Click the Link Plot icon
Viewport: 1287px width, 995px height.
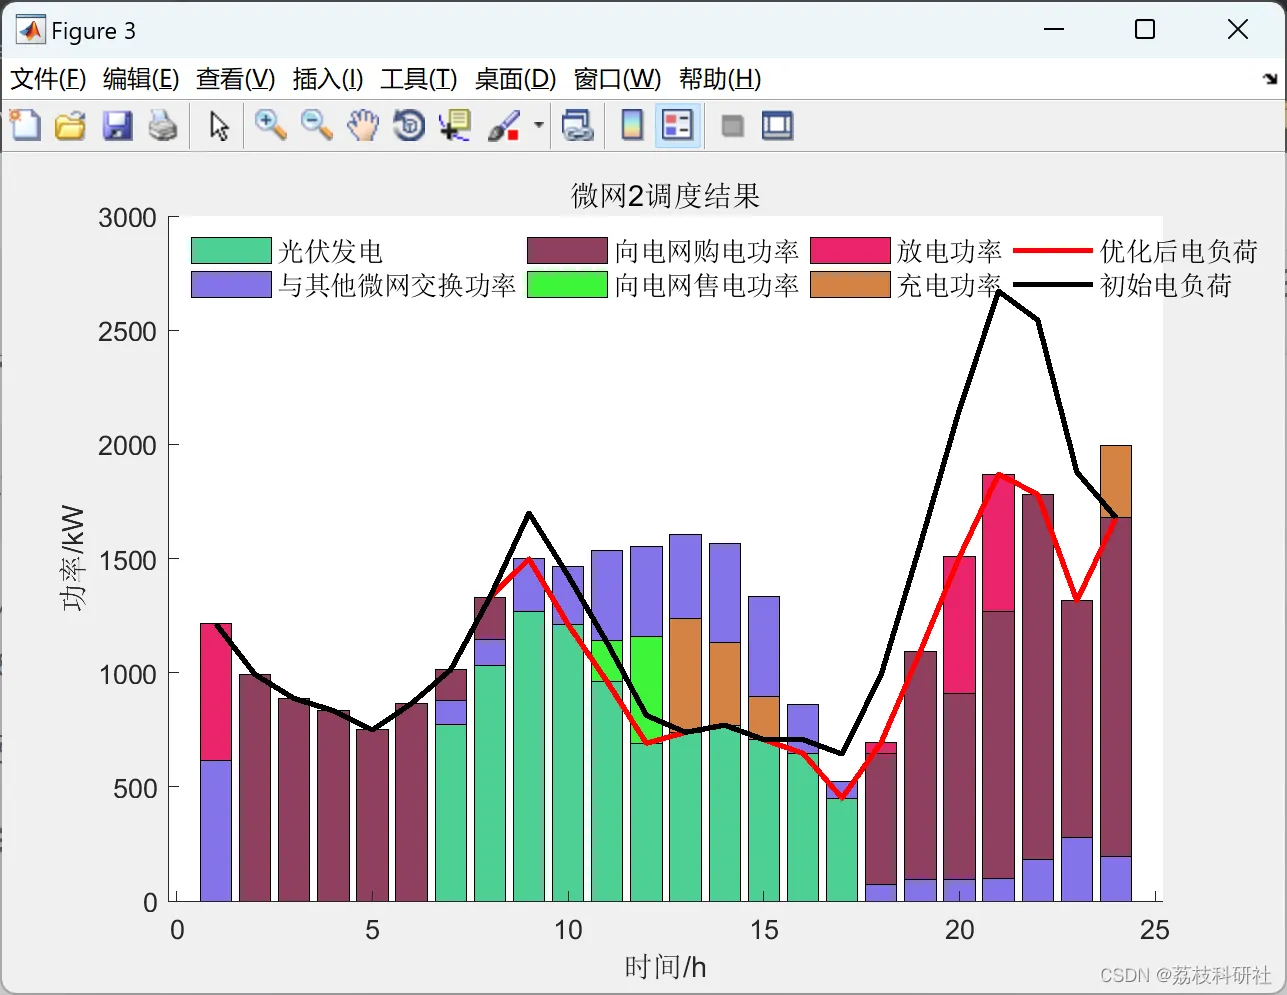tap(578, 126)
